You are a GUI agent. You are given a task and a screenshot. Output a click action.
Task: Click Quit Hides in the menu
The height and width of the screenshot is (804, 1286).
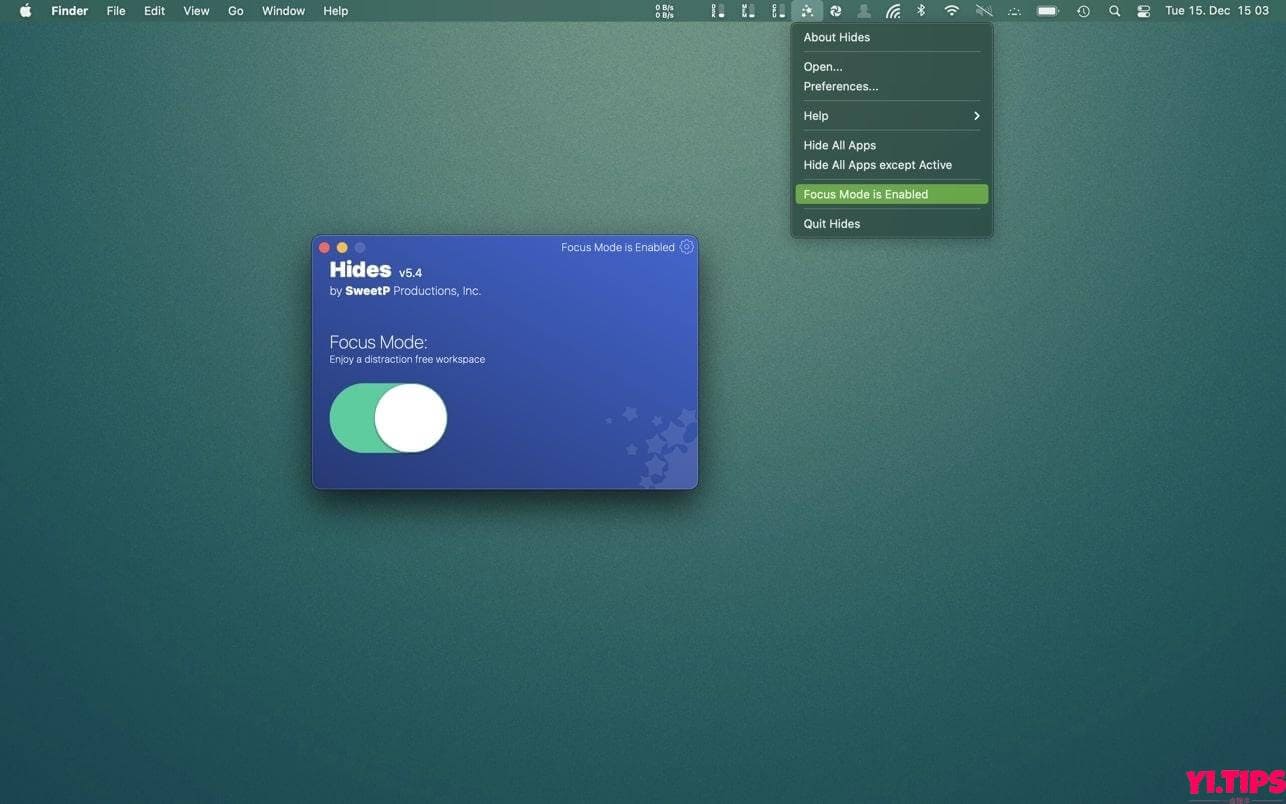(x=831, y=223)
